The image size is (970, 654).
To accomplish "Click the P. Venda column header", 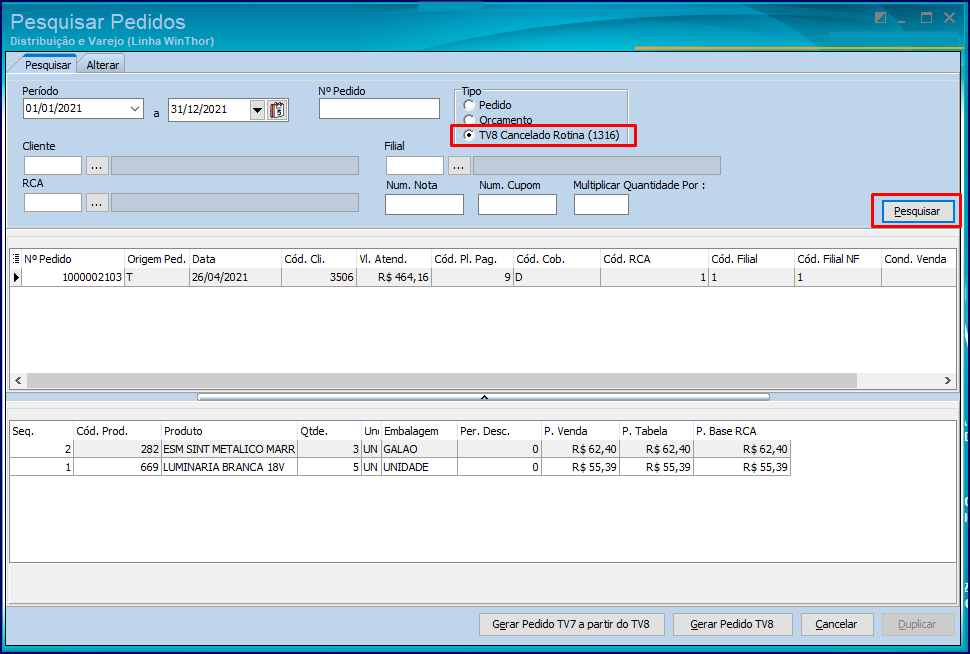I will coord(580,431).
